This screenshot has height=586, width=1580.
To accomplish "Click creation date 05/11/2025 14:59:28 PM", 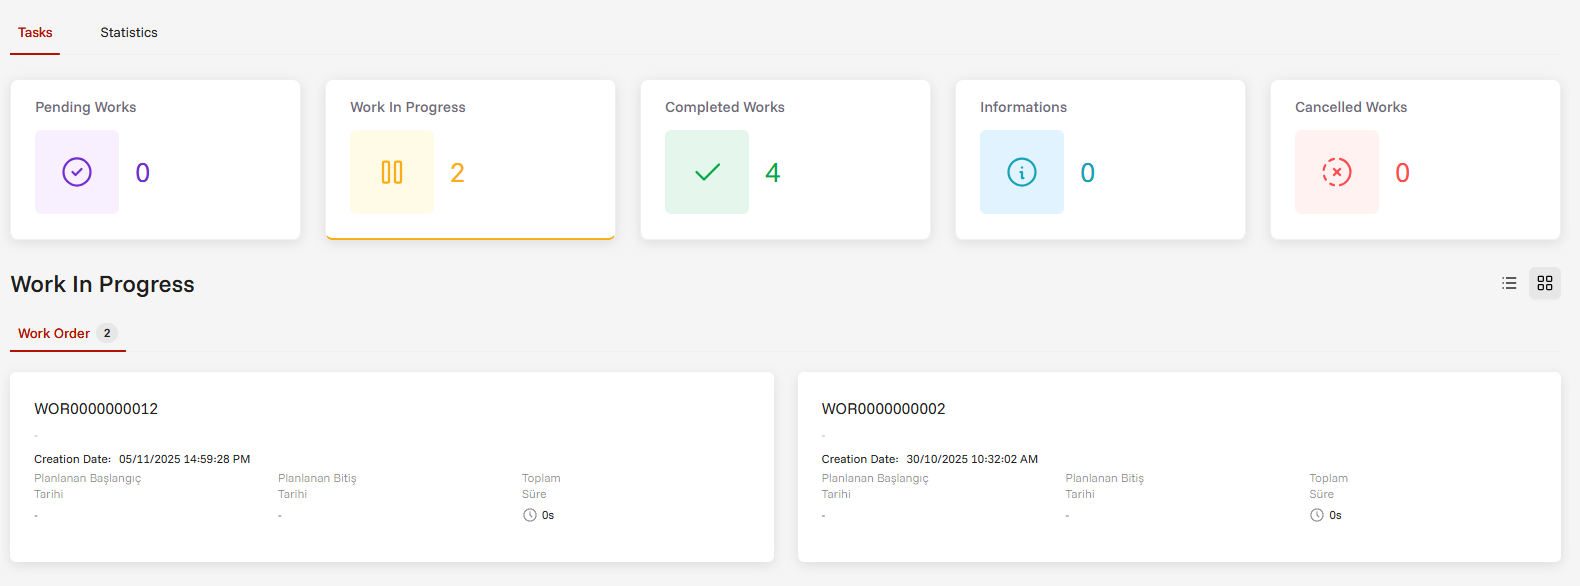I will (x=184, y=459).
